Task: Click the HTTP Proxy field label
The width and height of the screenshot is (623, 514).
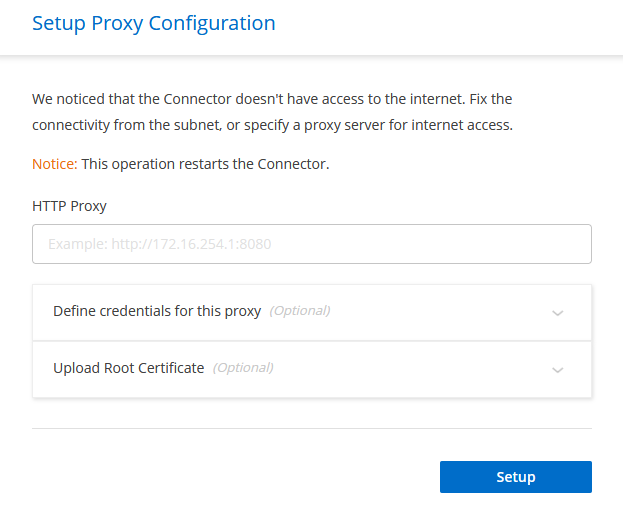Action: (x=69, y=206)
